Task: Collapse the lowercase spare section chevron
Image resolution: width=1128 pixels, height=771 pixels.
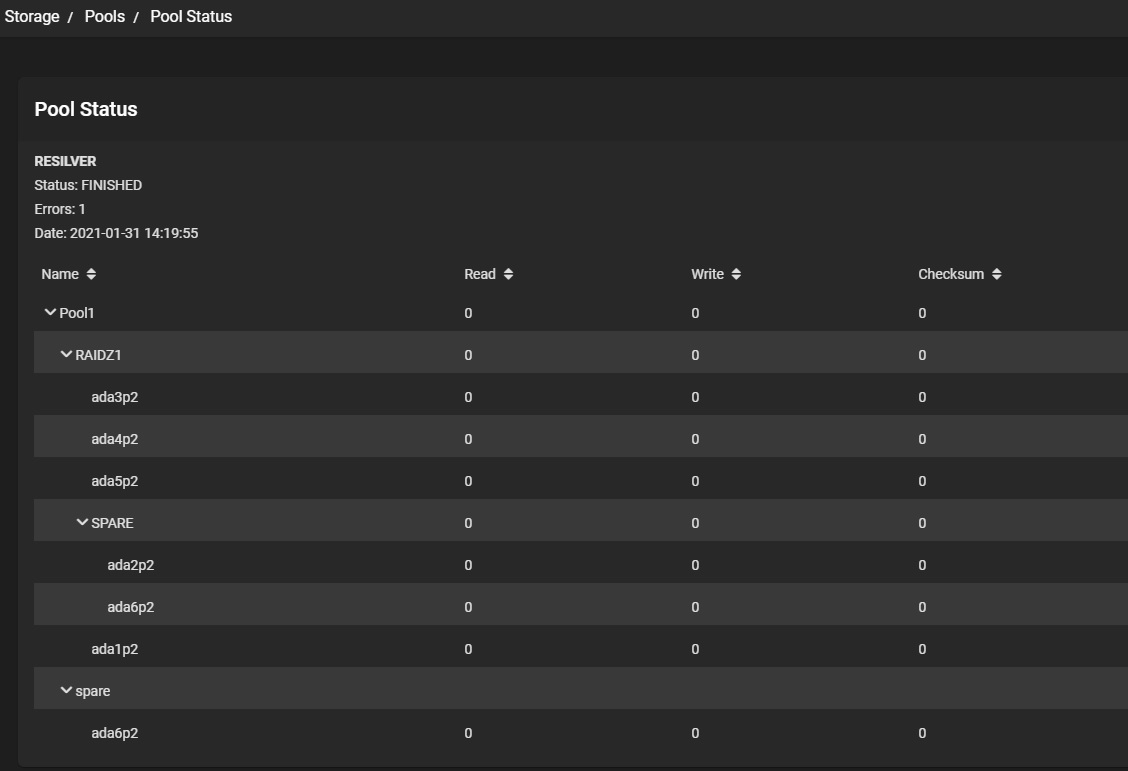Action: (x=66, y=691)
